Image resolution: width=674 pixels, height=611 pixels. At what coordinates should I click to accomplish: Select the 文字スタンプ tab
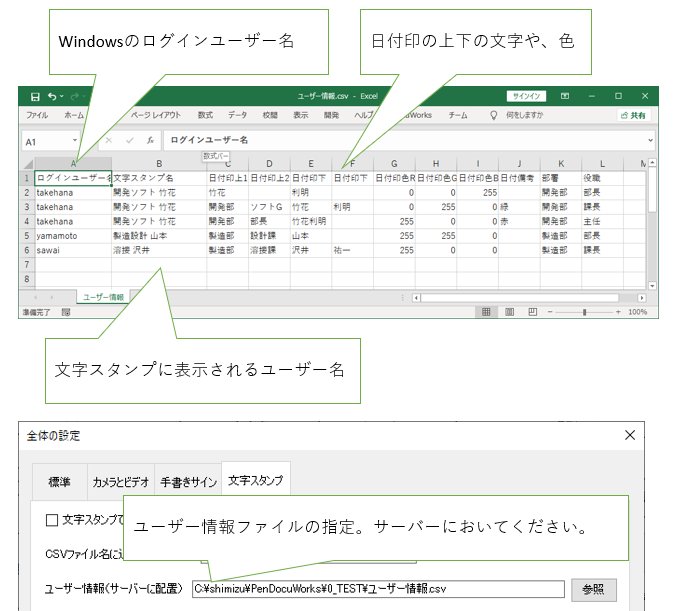[256, 481]
